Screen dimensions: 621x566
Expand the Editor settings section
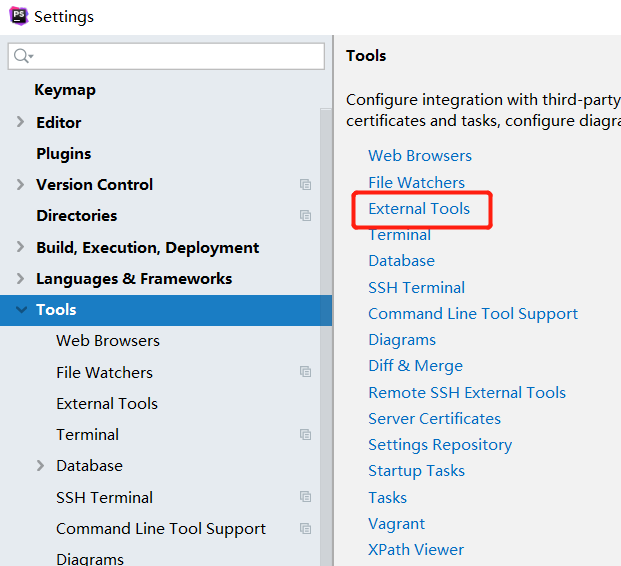(20, 122)
